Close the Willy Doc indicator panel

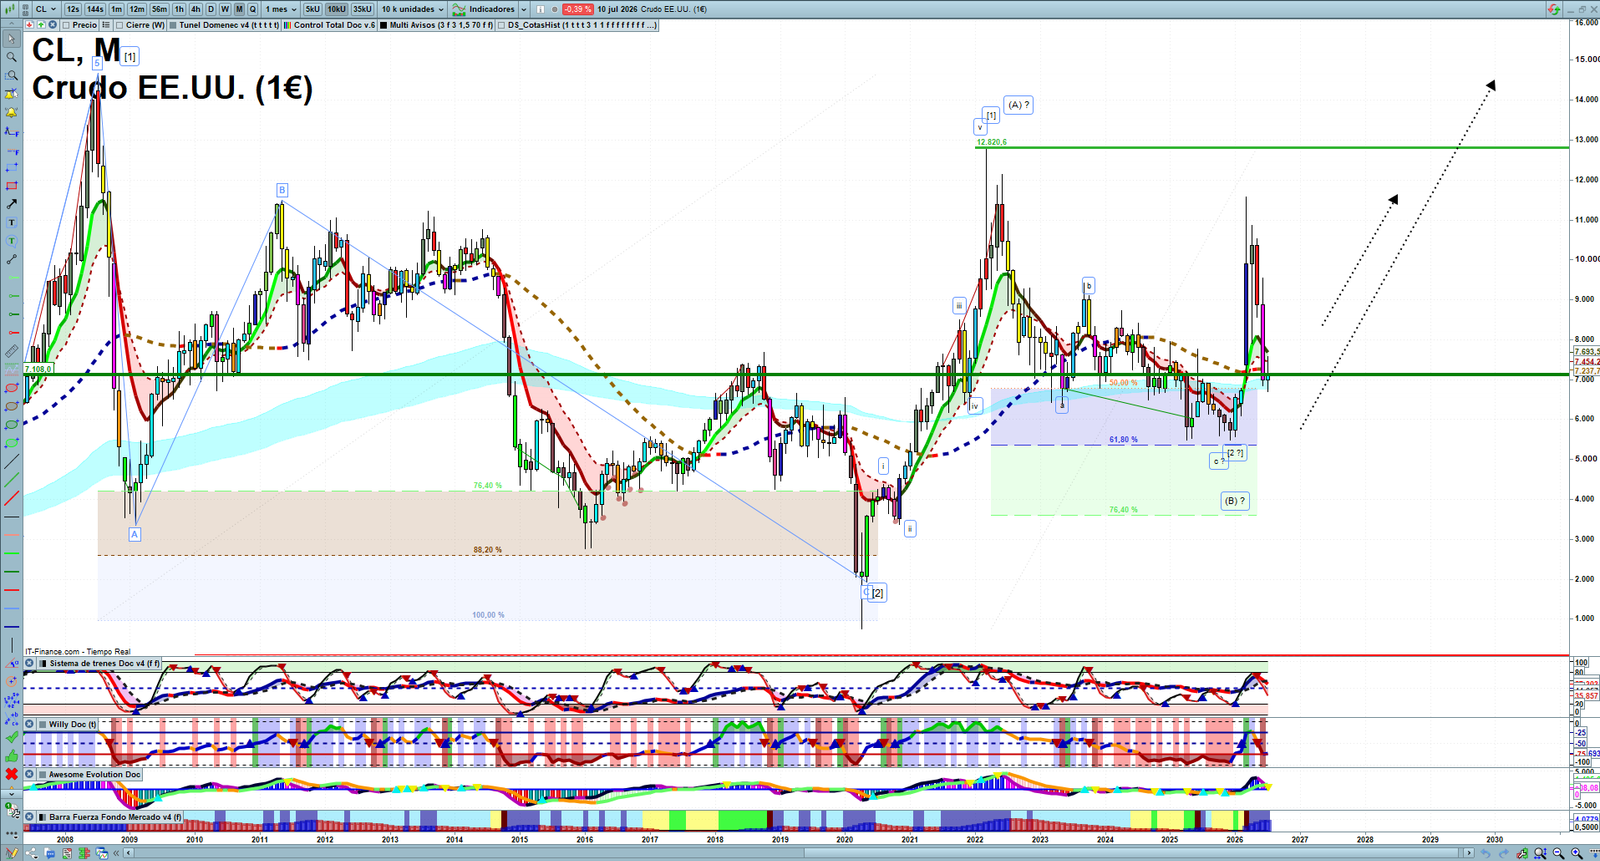coord(30,724)
